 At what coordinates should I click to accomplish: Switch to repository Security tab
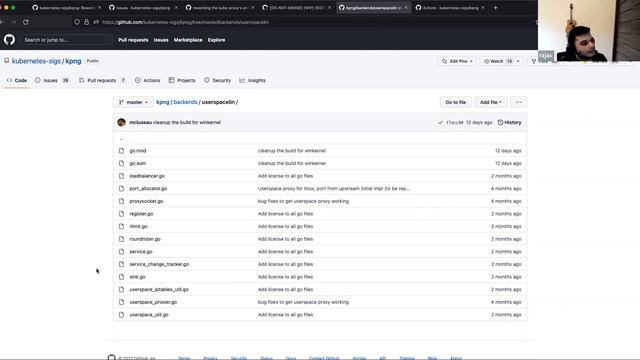218,80
